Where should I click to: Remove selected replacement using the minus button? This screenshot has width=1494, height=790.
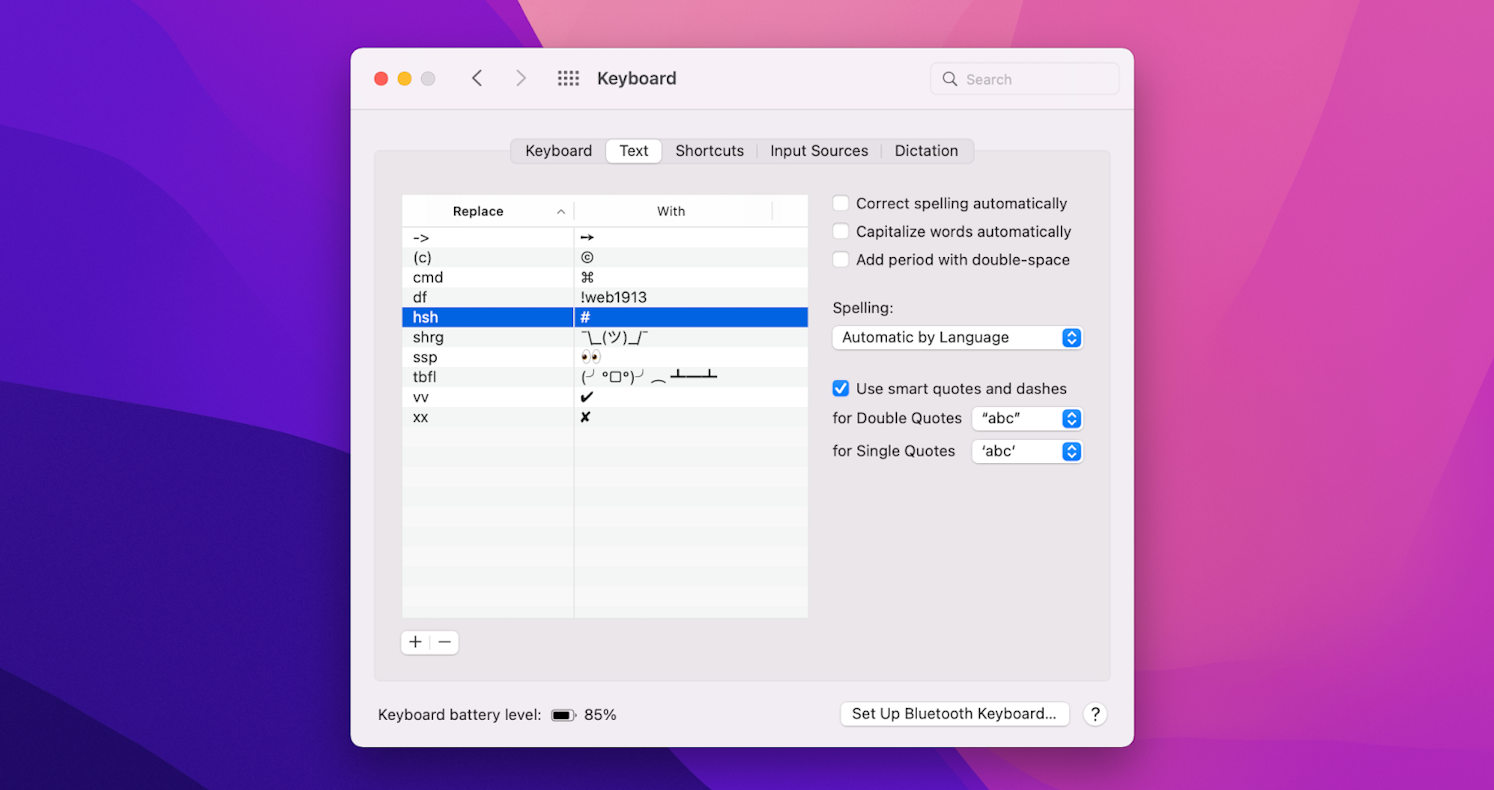point(444,642)
